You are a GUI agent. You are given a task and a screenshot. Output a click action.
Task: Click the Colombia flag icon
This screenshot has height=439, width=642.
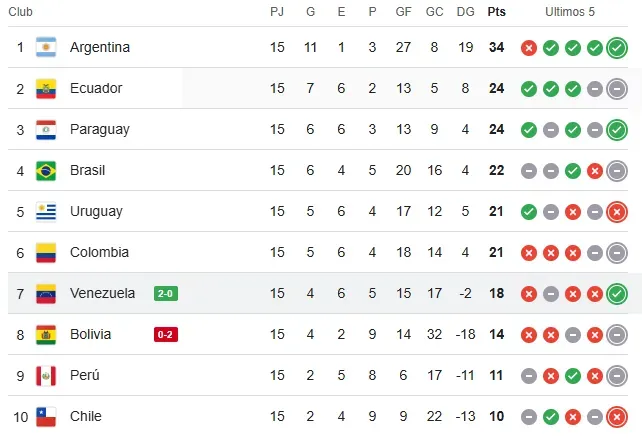pyautogui.click(x=46, y=252)
